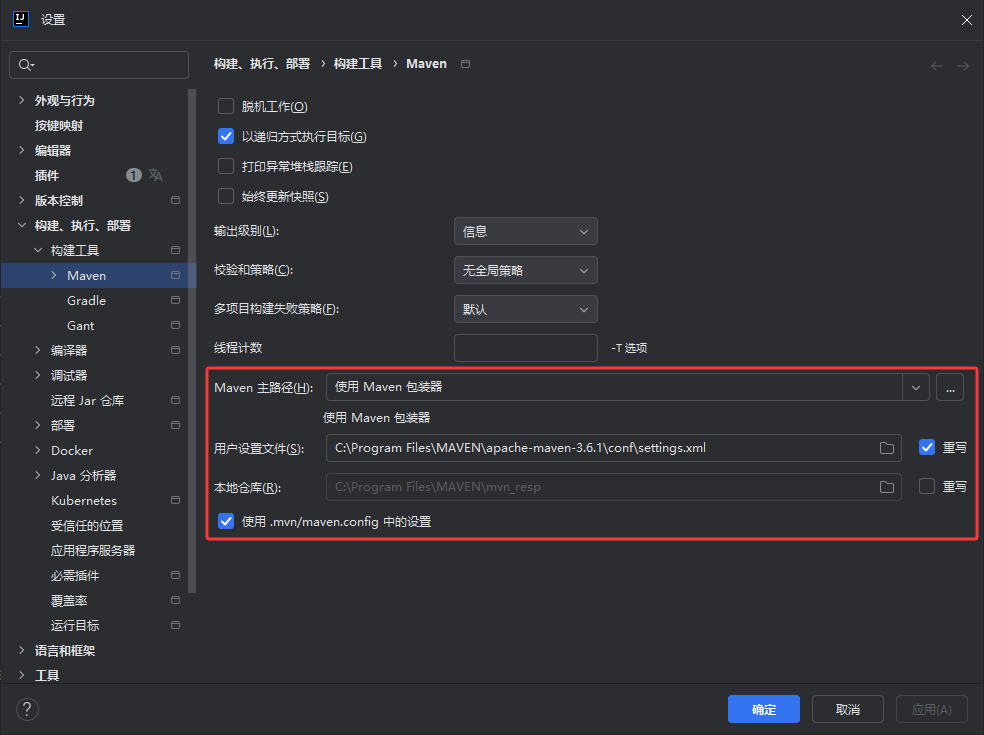Expand the Maven 主路径 dropdown arrow

pos(916,387)
